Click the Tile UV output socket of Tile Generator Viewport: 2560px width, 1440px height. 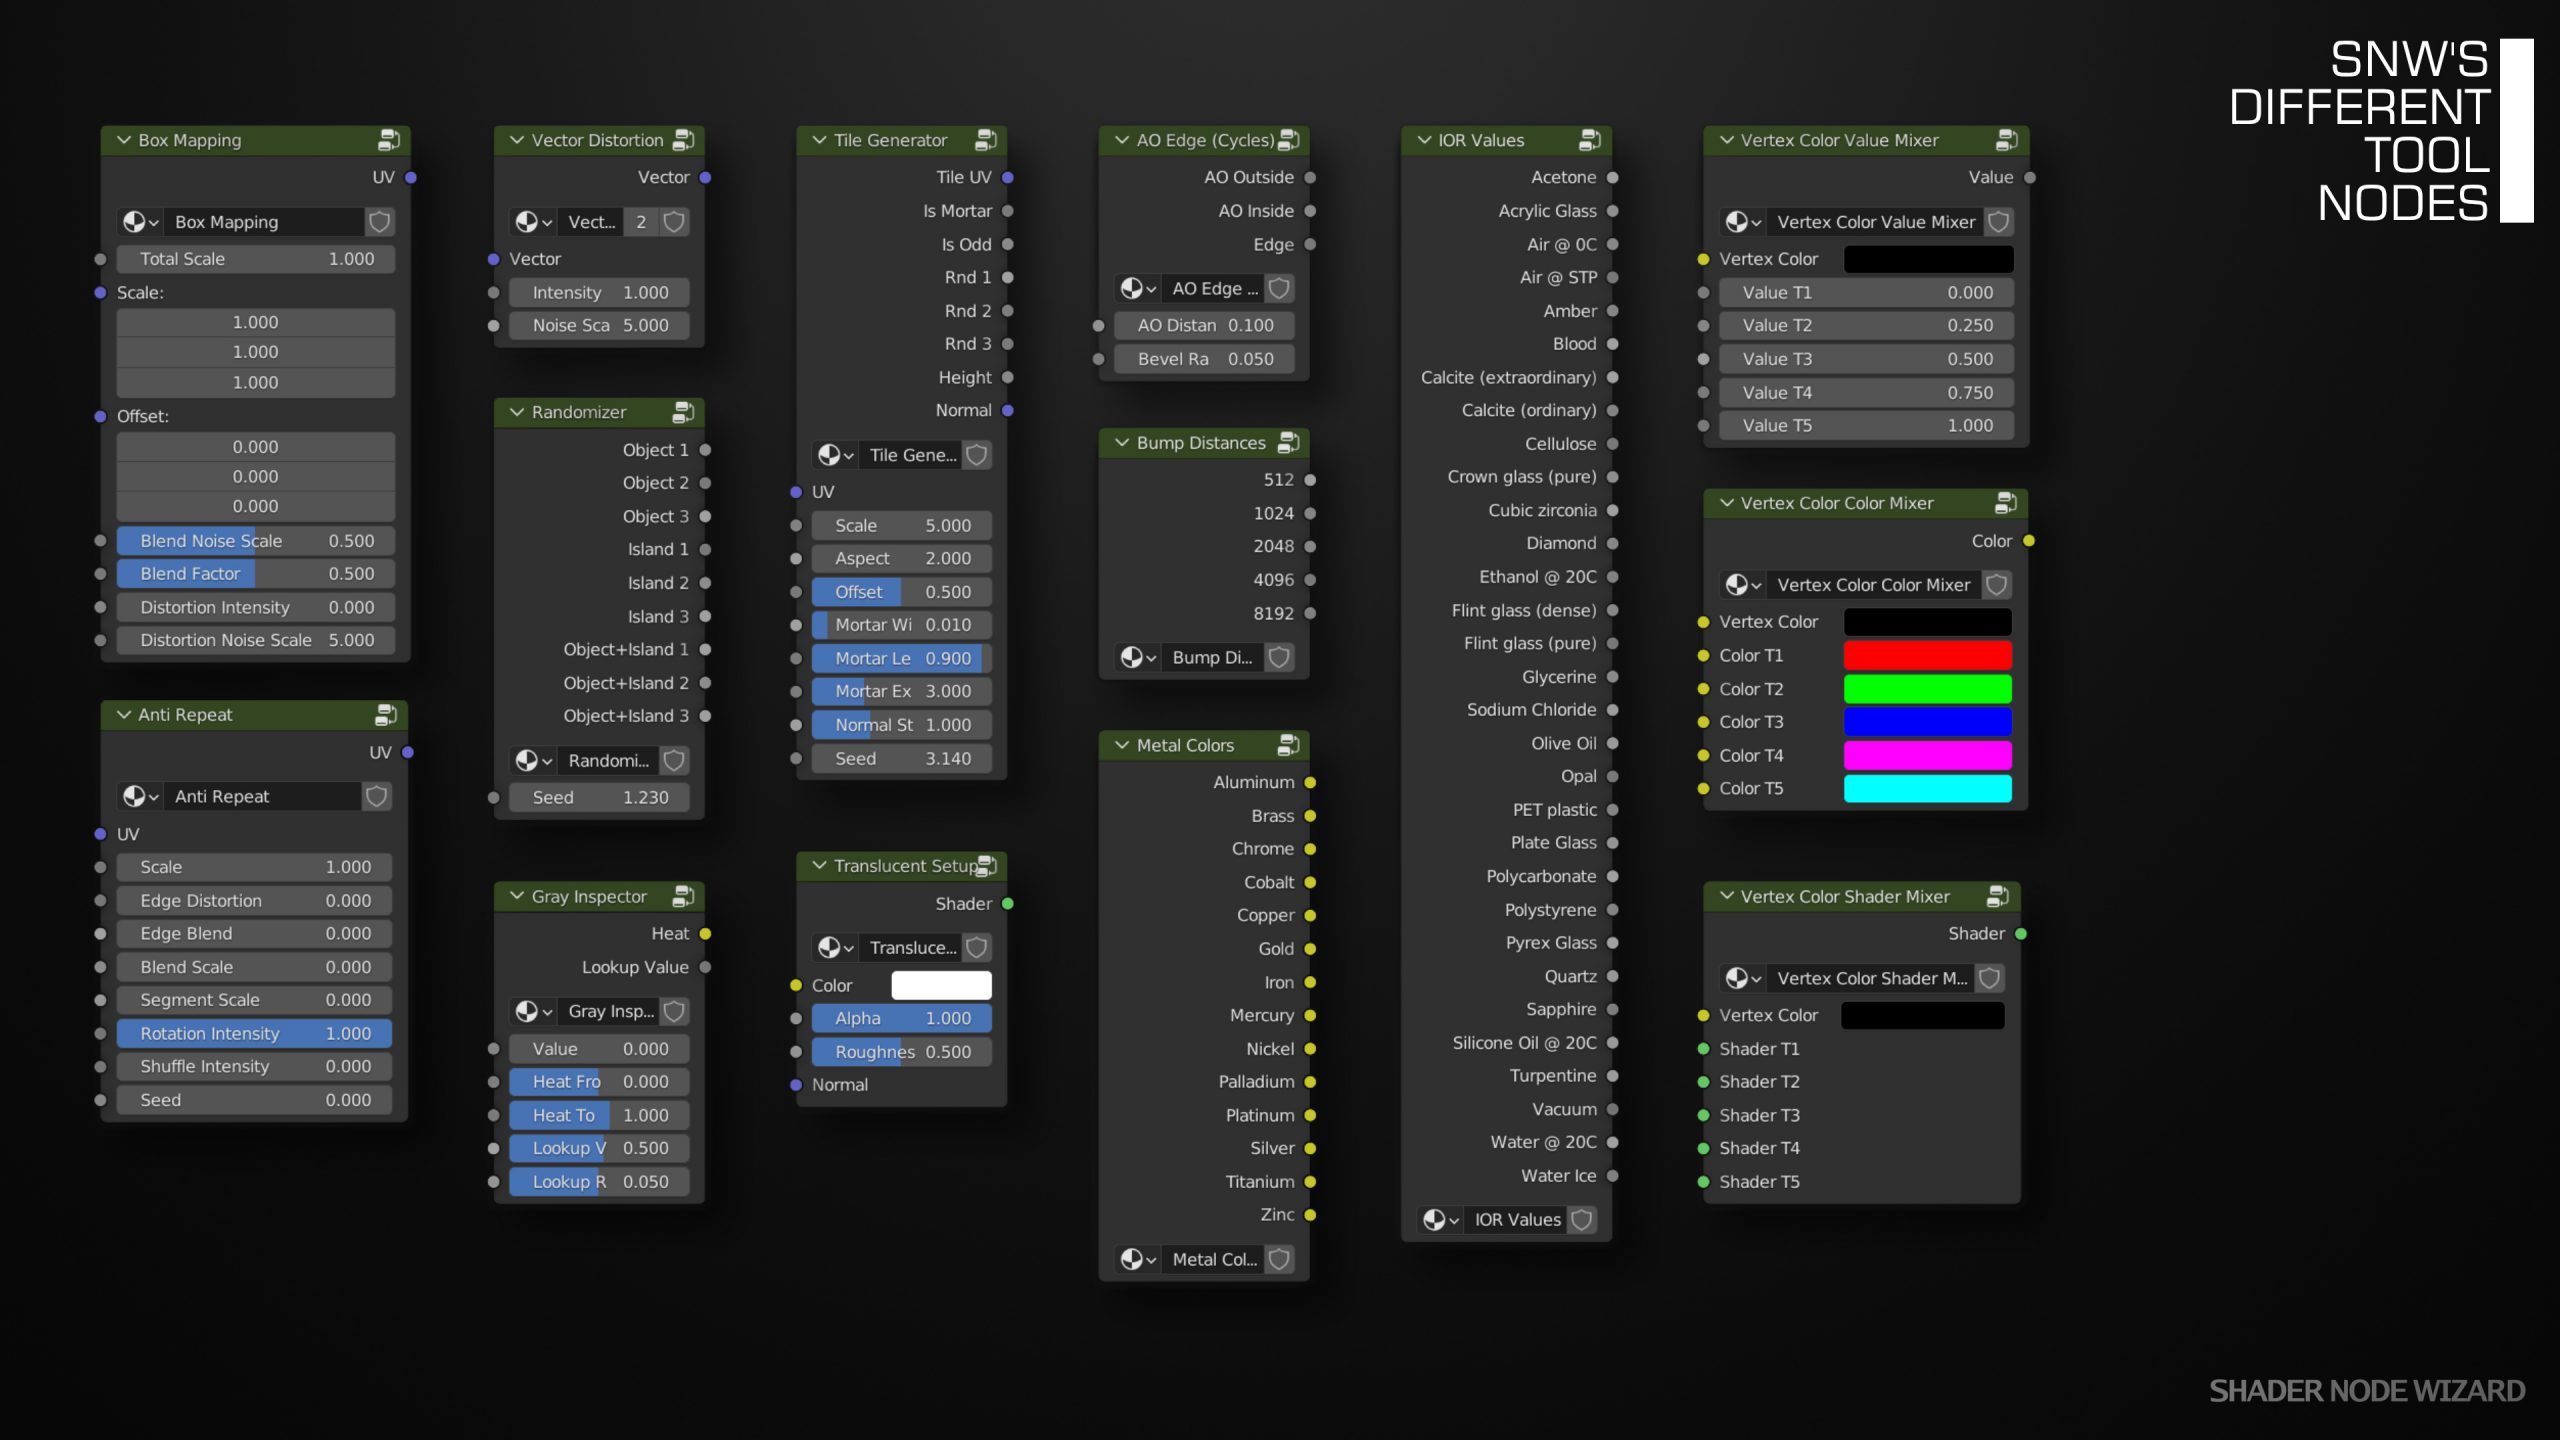[x=1008, y=178]
